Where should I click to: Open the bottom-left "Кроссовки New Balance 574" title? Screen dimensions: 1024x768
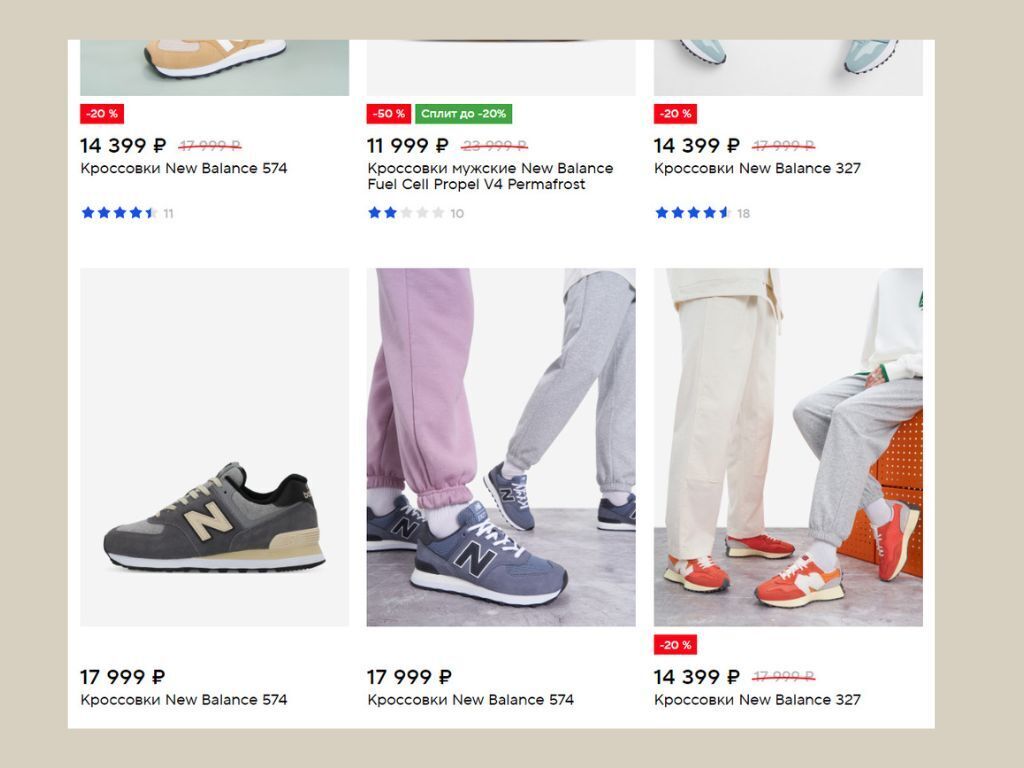point(184,700)
